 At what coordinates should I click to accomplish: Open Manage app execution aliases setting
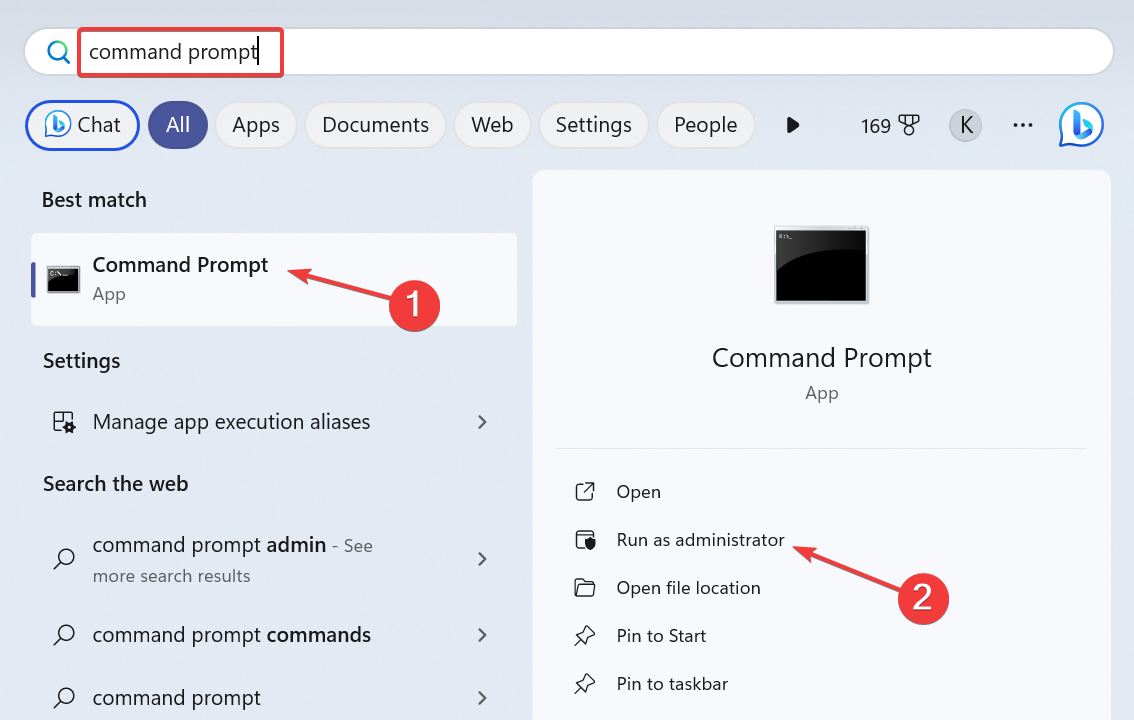pos(274,421)
